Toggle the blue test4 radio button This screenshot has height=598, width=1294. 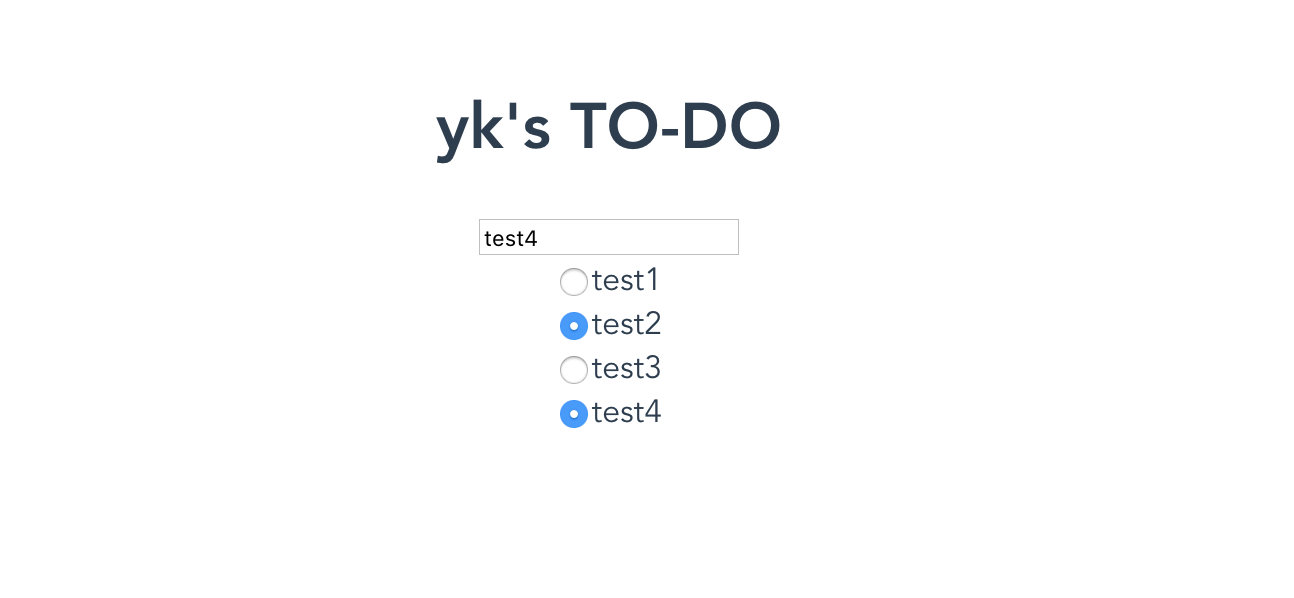point(573,414)
